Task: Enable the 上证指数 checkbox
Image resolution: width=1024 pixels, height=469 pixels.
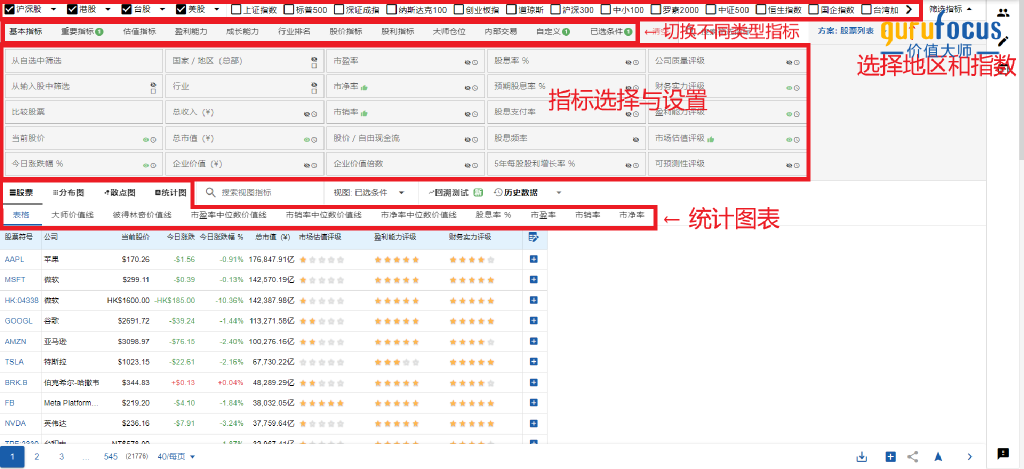Action: pyautogui.click(x=236, y=10)
